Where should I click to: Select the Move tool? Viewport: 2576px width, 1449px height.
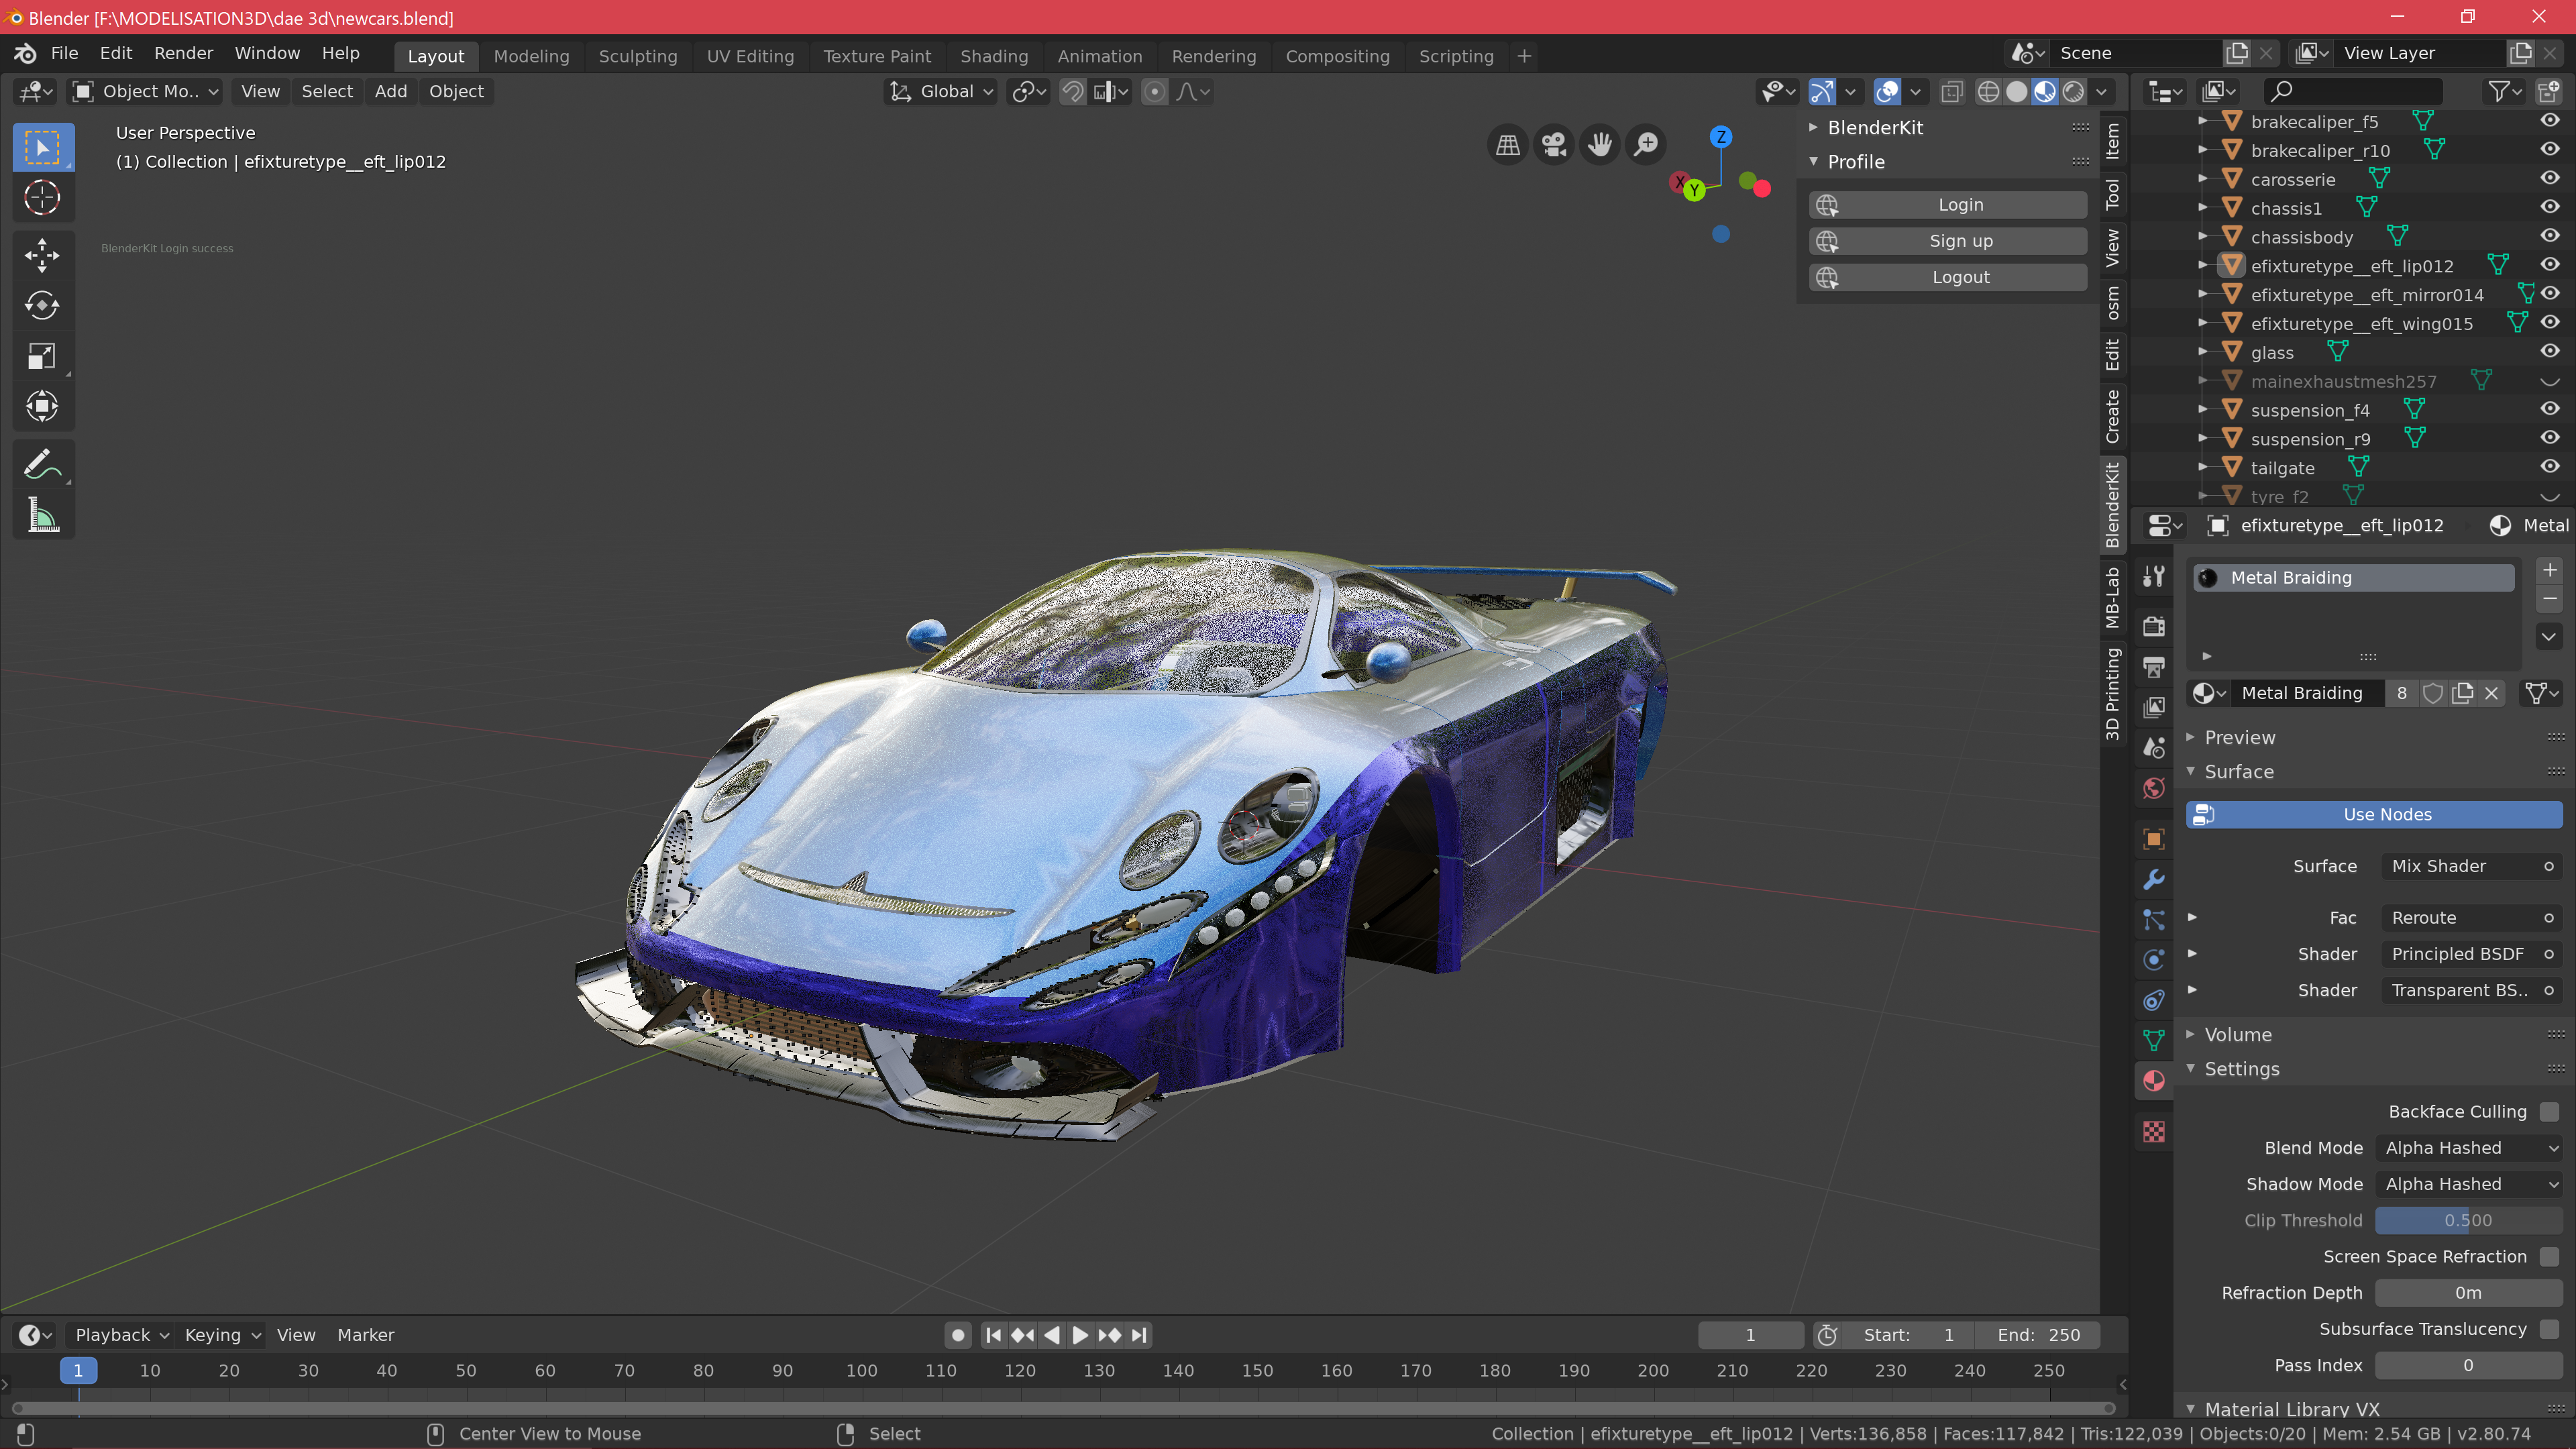tap(42, 255)
